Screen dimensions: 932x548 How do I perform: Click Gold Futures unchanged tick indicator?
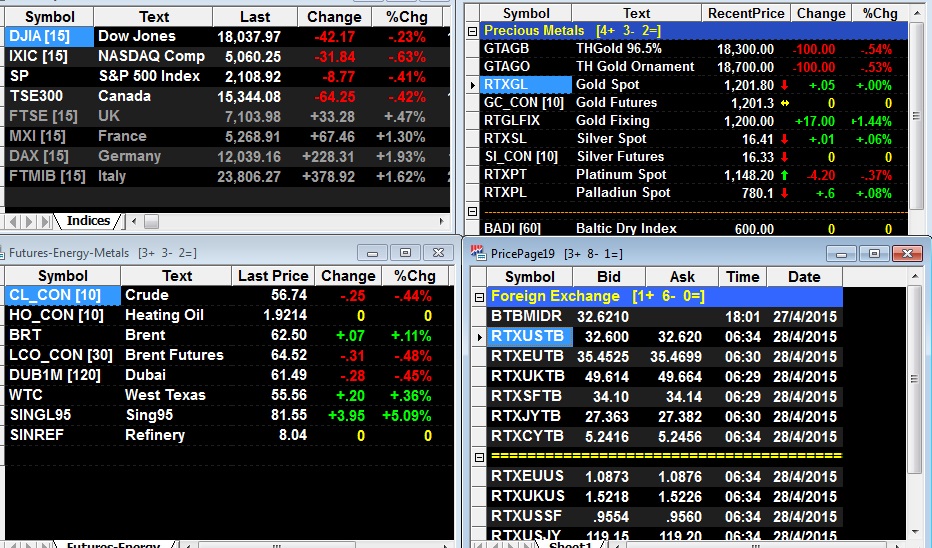click(x=785, y=103)
